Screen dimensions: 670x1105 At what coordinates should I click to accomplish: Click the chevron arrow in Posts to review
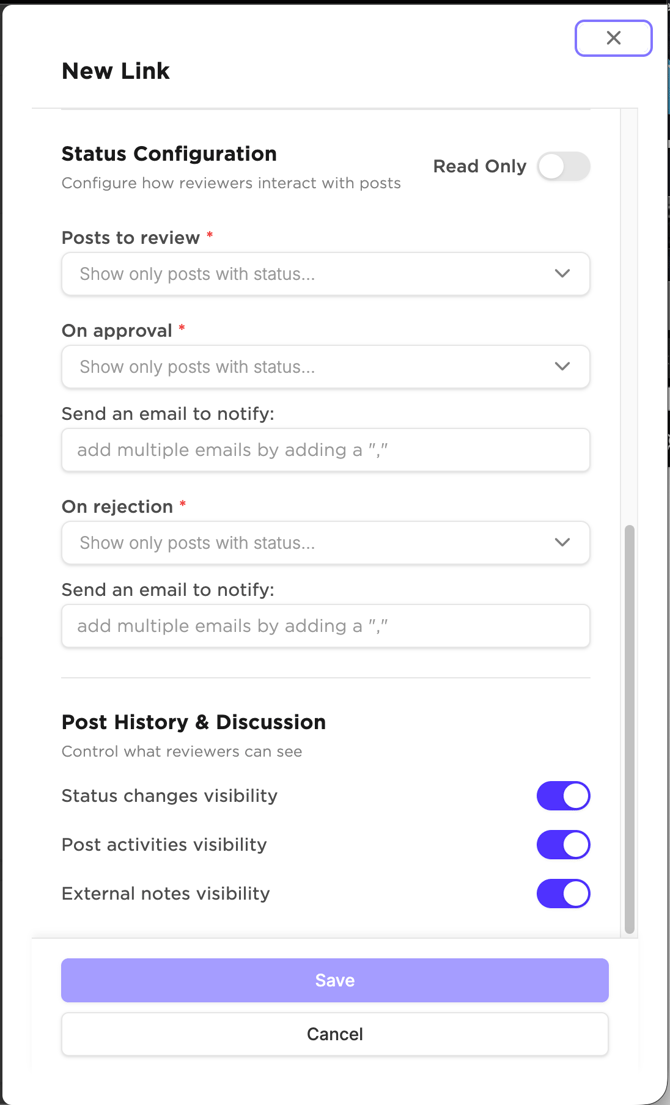(562, 274)
